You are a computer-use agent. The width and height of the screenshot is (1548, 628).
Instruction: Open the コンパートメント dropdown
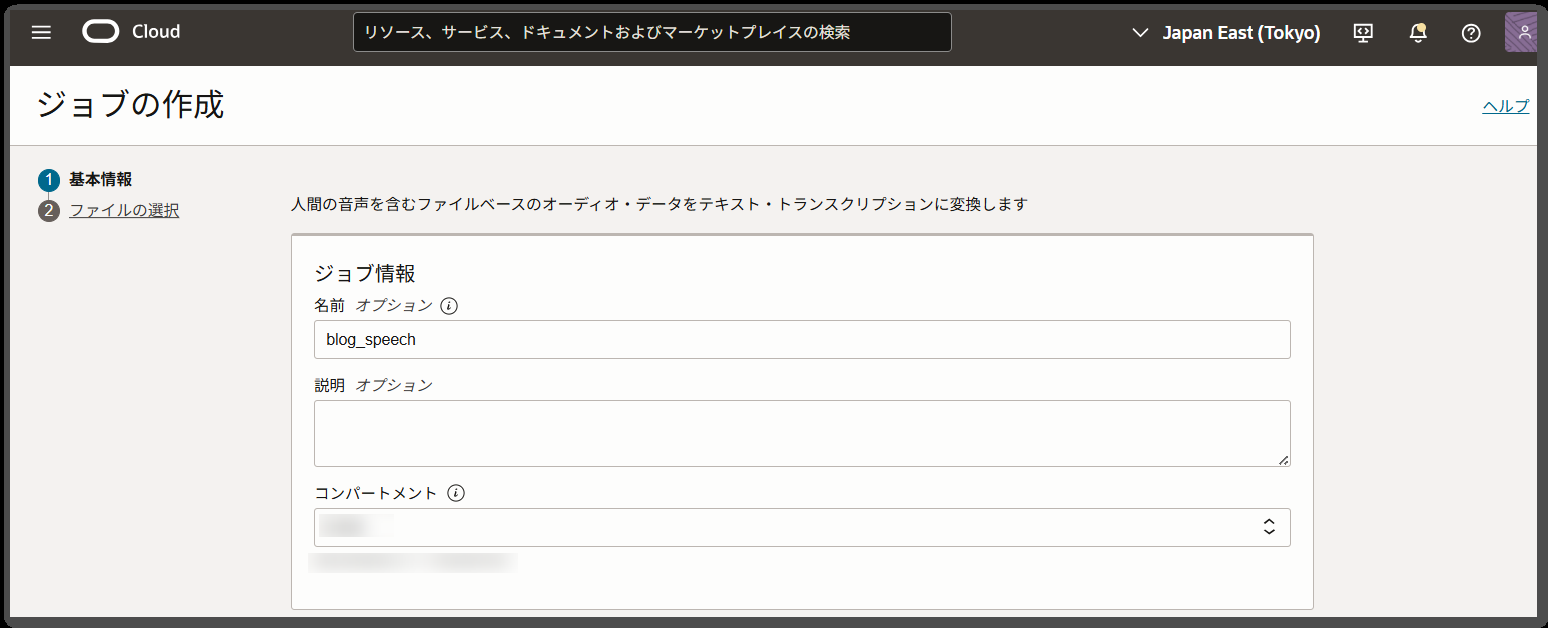tap(802, 527)
